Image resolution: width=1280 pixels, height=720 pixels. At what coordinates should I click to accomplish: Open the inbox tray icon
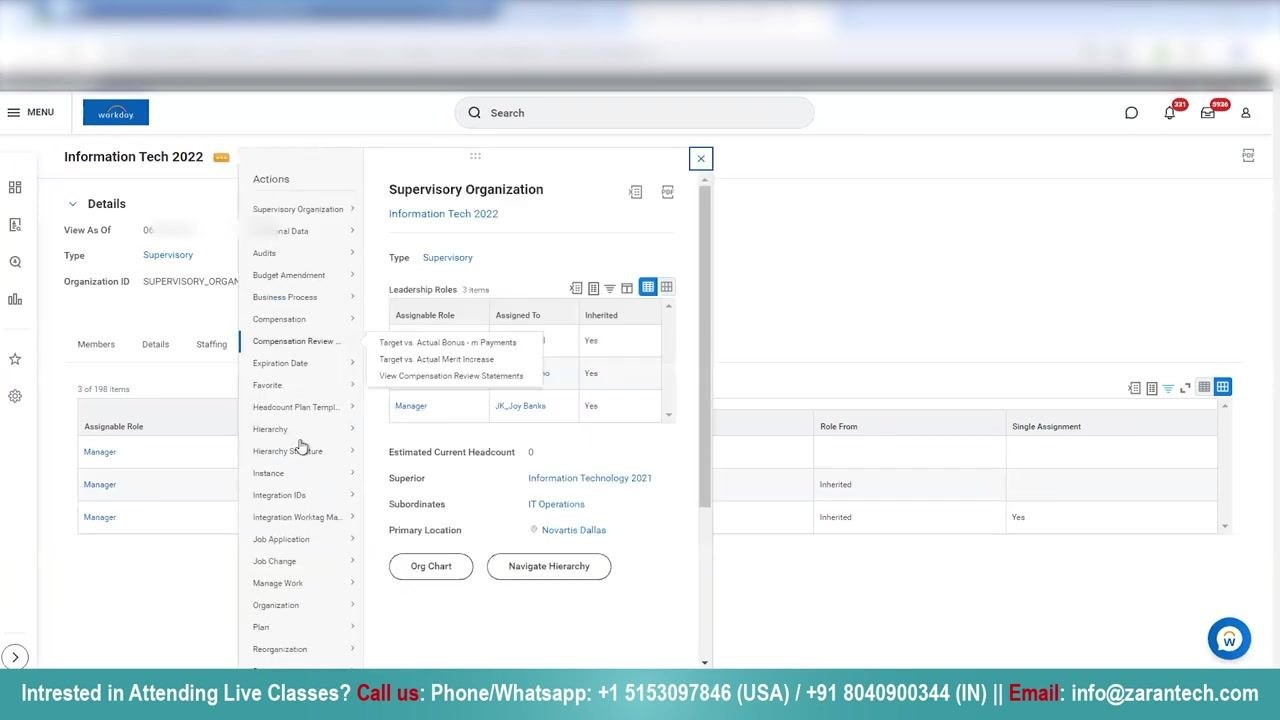(1208, 113)
